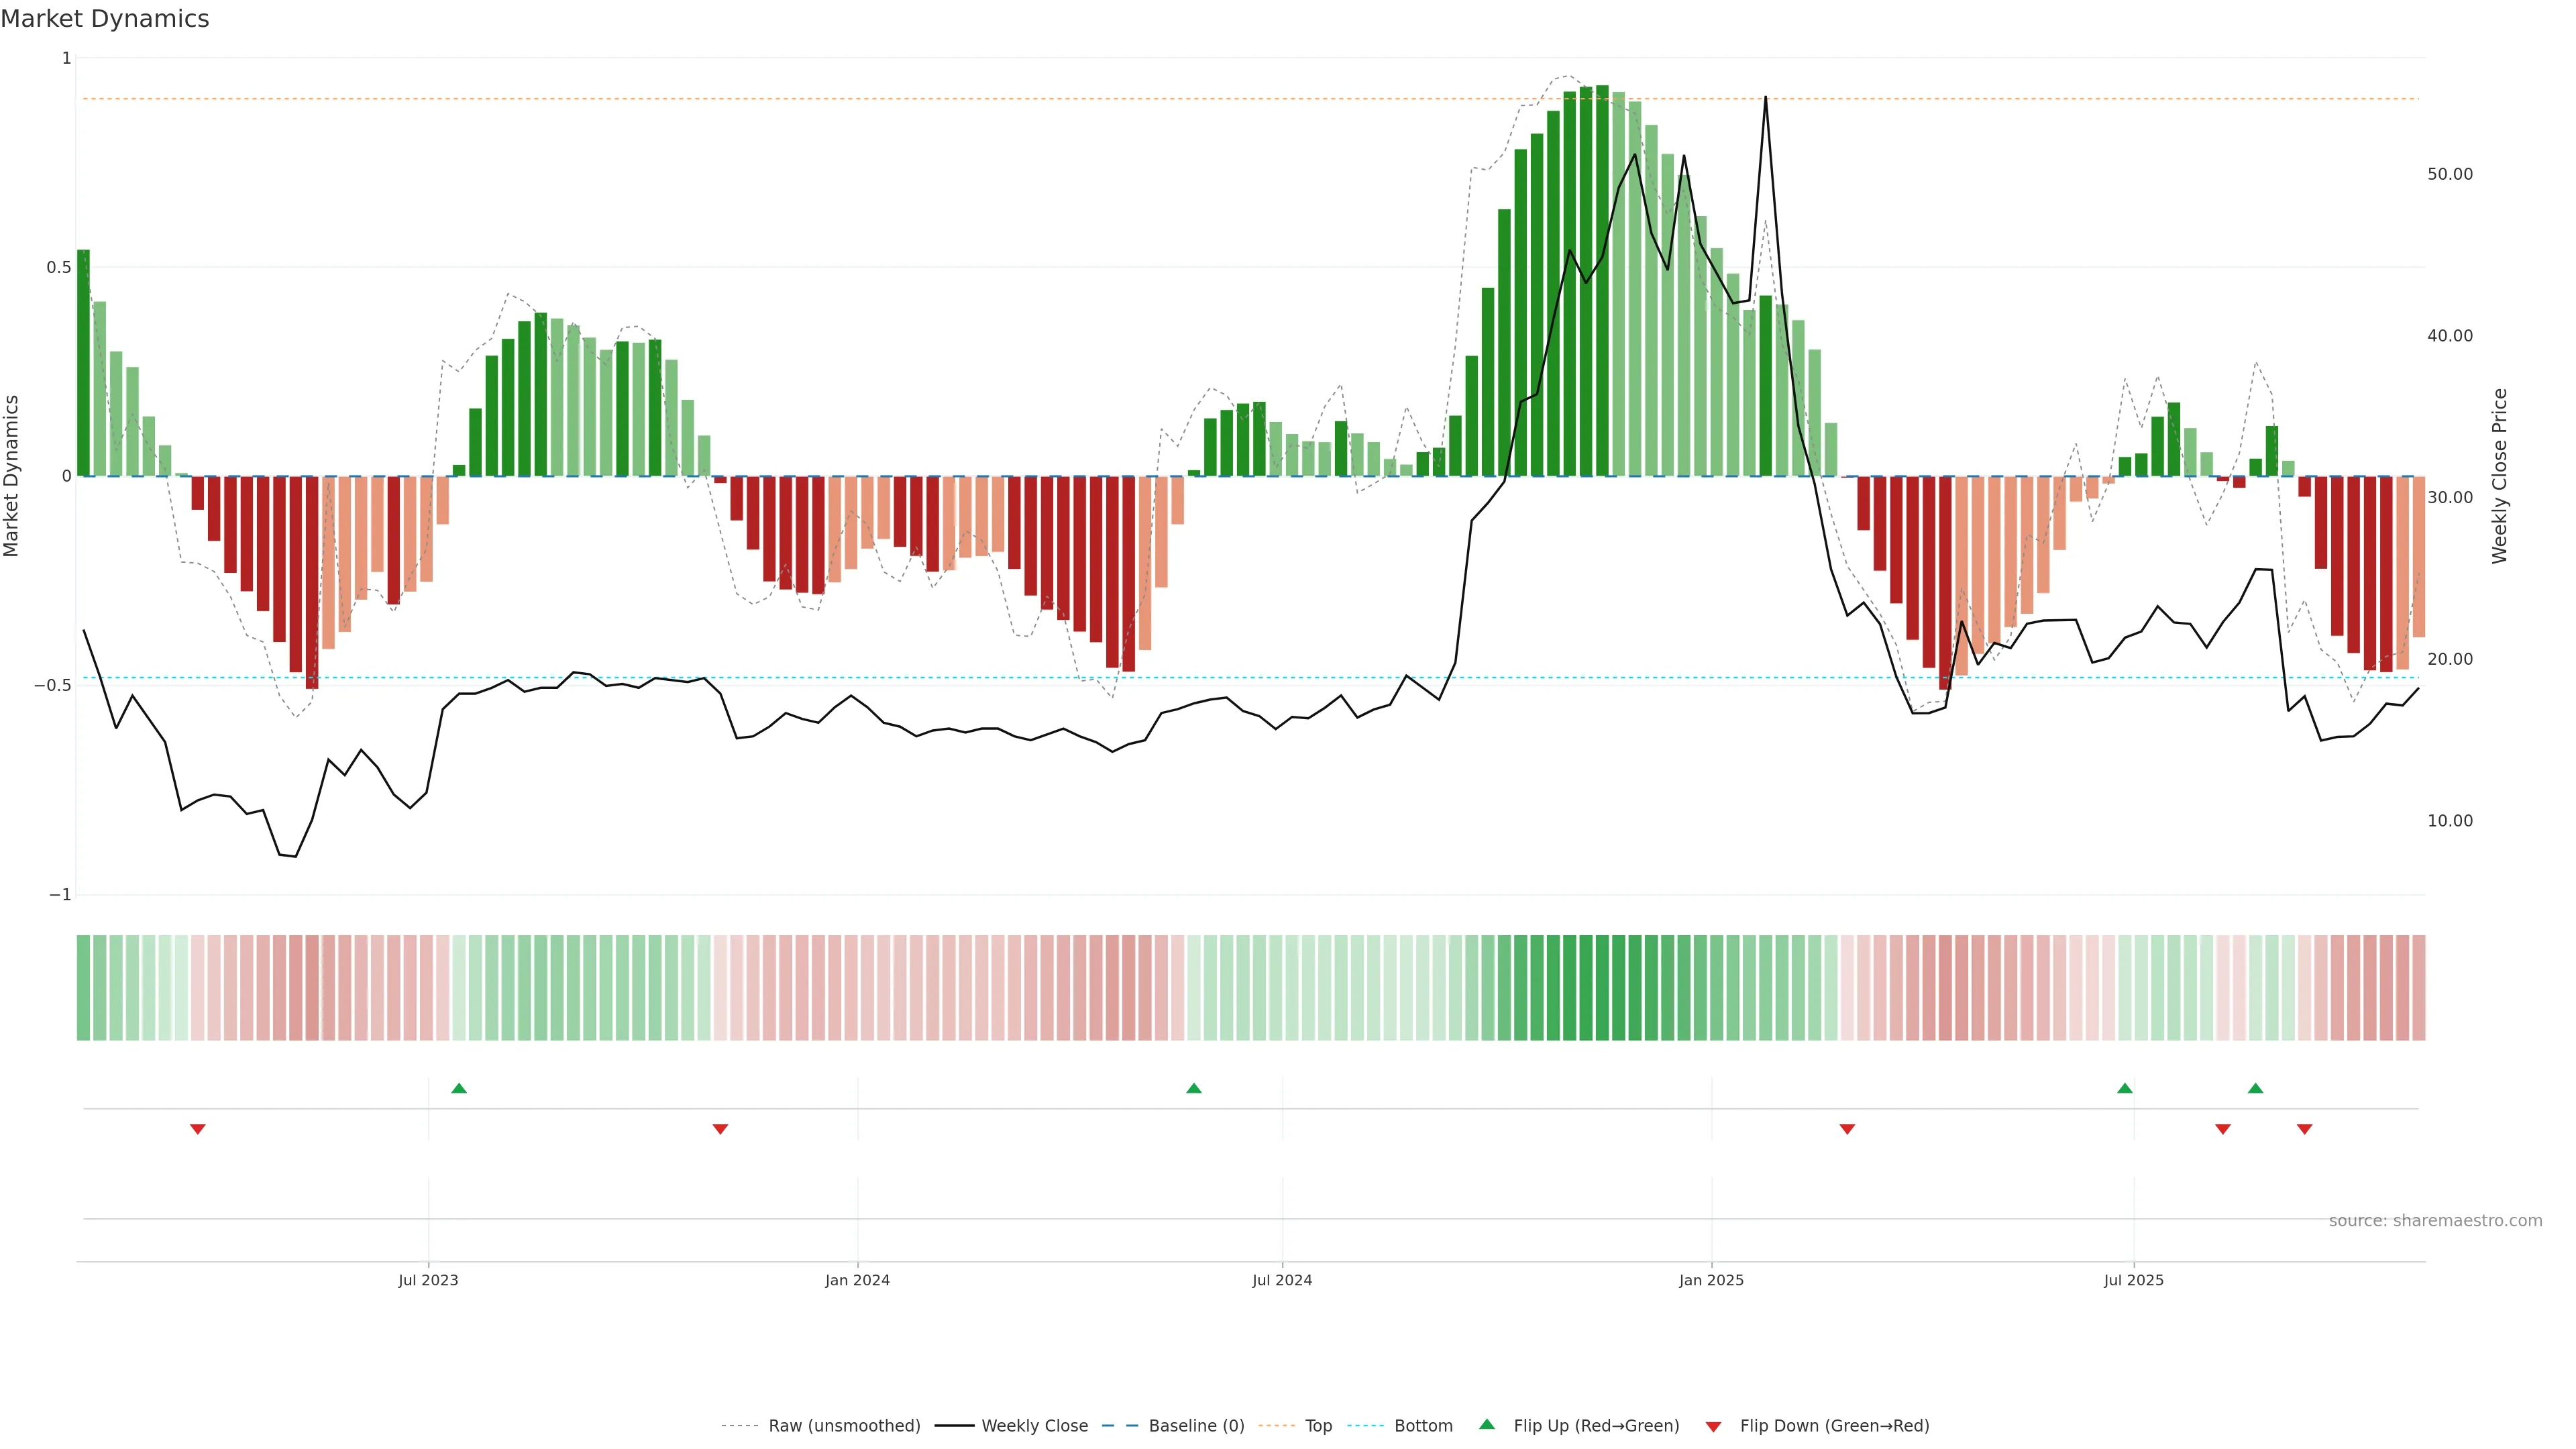Click the Jan 2024 x-axis label
The width and height of the screenshot is (2576, 1449).
click(x=857, y=1280)
